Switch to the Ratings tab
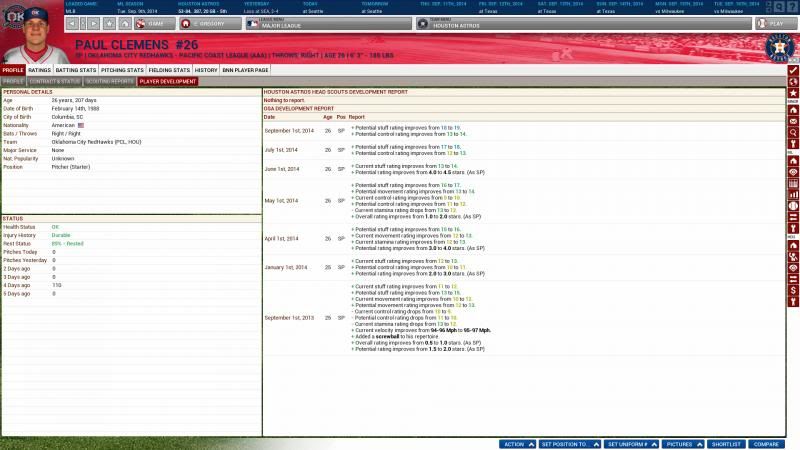This screenshot has width=800, height=450. [x=39, y=70]
